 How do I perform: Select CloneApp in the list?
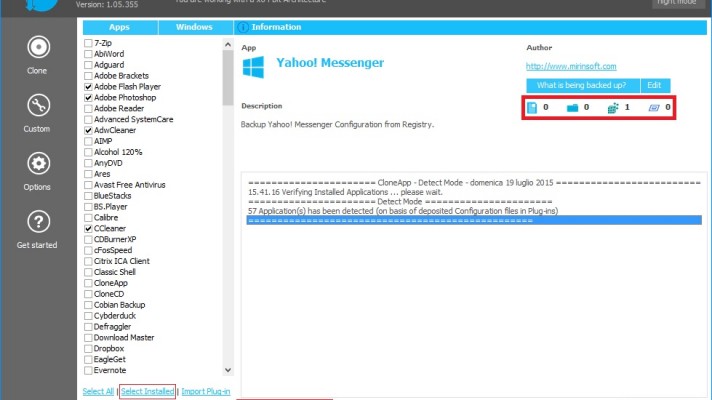(111, 283)
